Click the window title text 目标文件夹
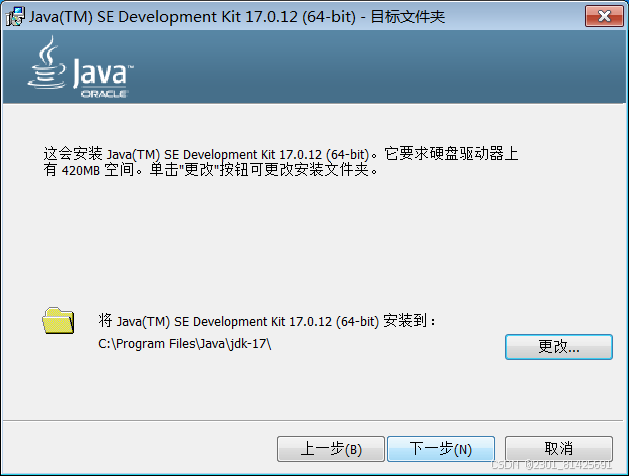Image resolution: width=629 pixels, height=476 pixels. [x=408, y=17]
